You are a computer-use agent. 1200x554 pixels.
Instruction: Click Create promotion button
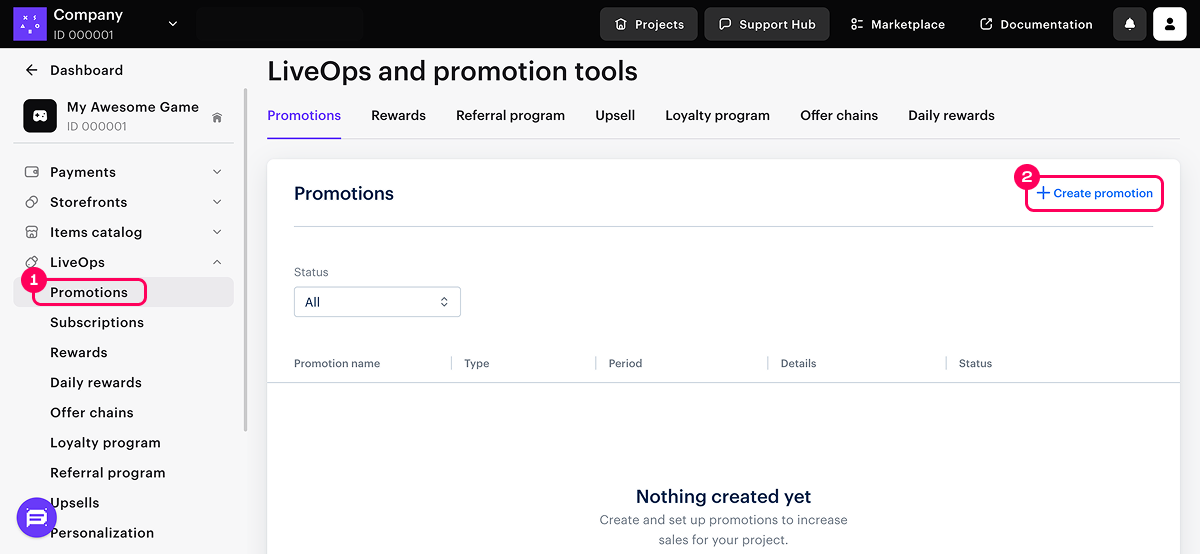click(x=1094, y=193)
